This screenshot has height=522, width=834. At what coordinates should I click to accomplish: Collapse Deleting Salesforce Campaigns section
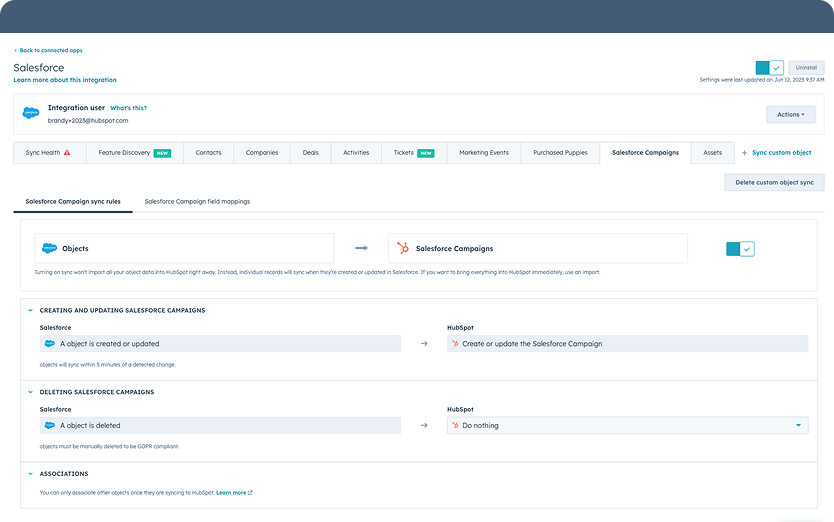(30, 392)
